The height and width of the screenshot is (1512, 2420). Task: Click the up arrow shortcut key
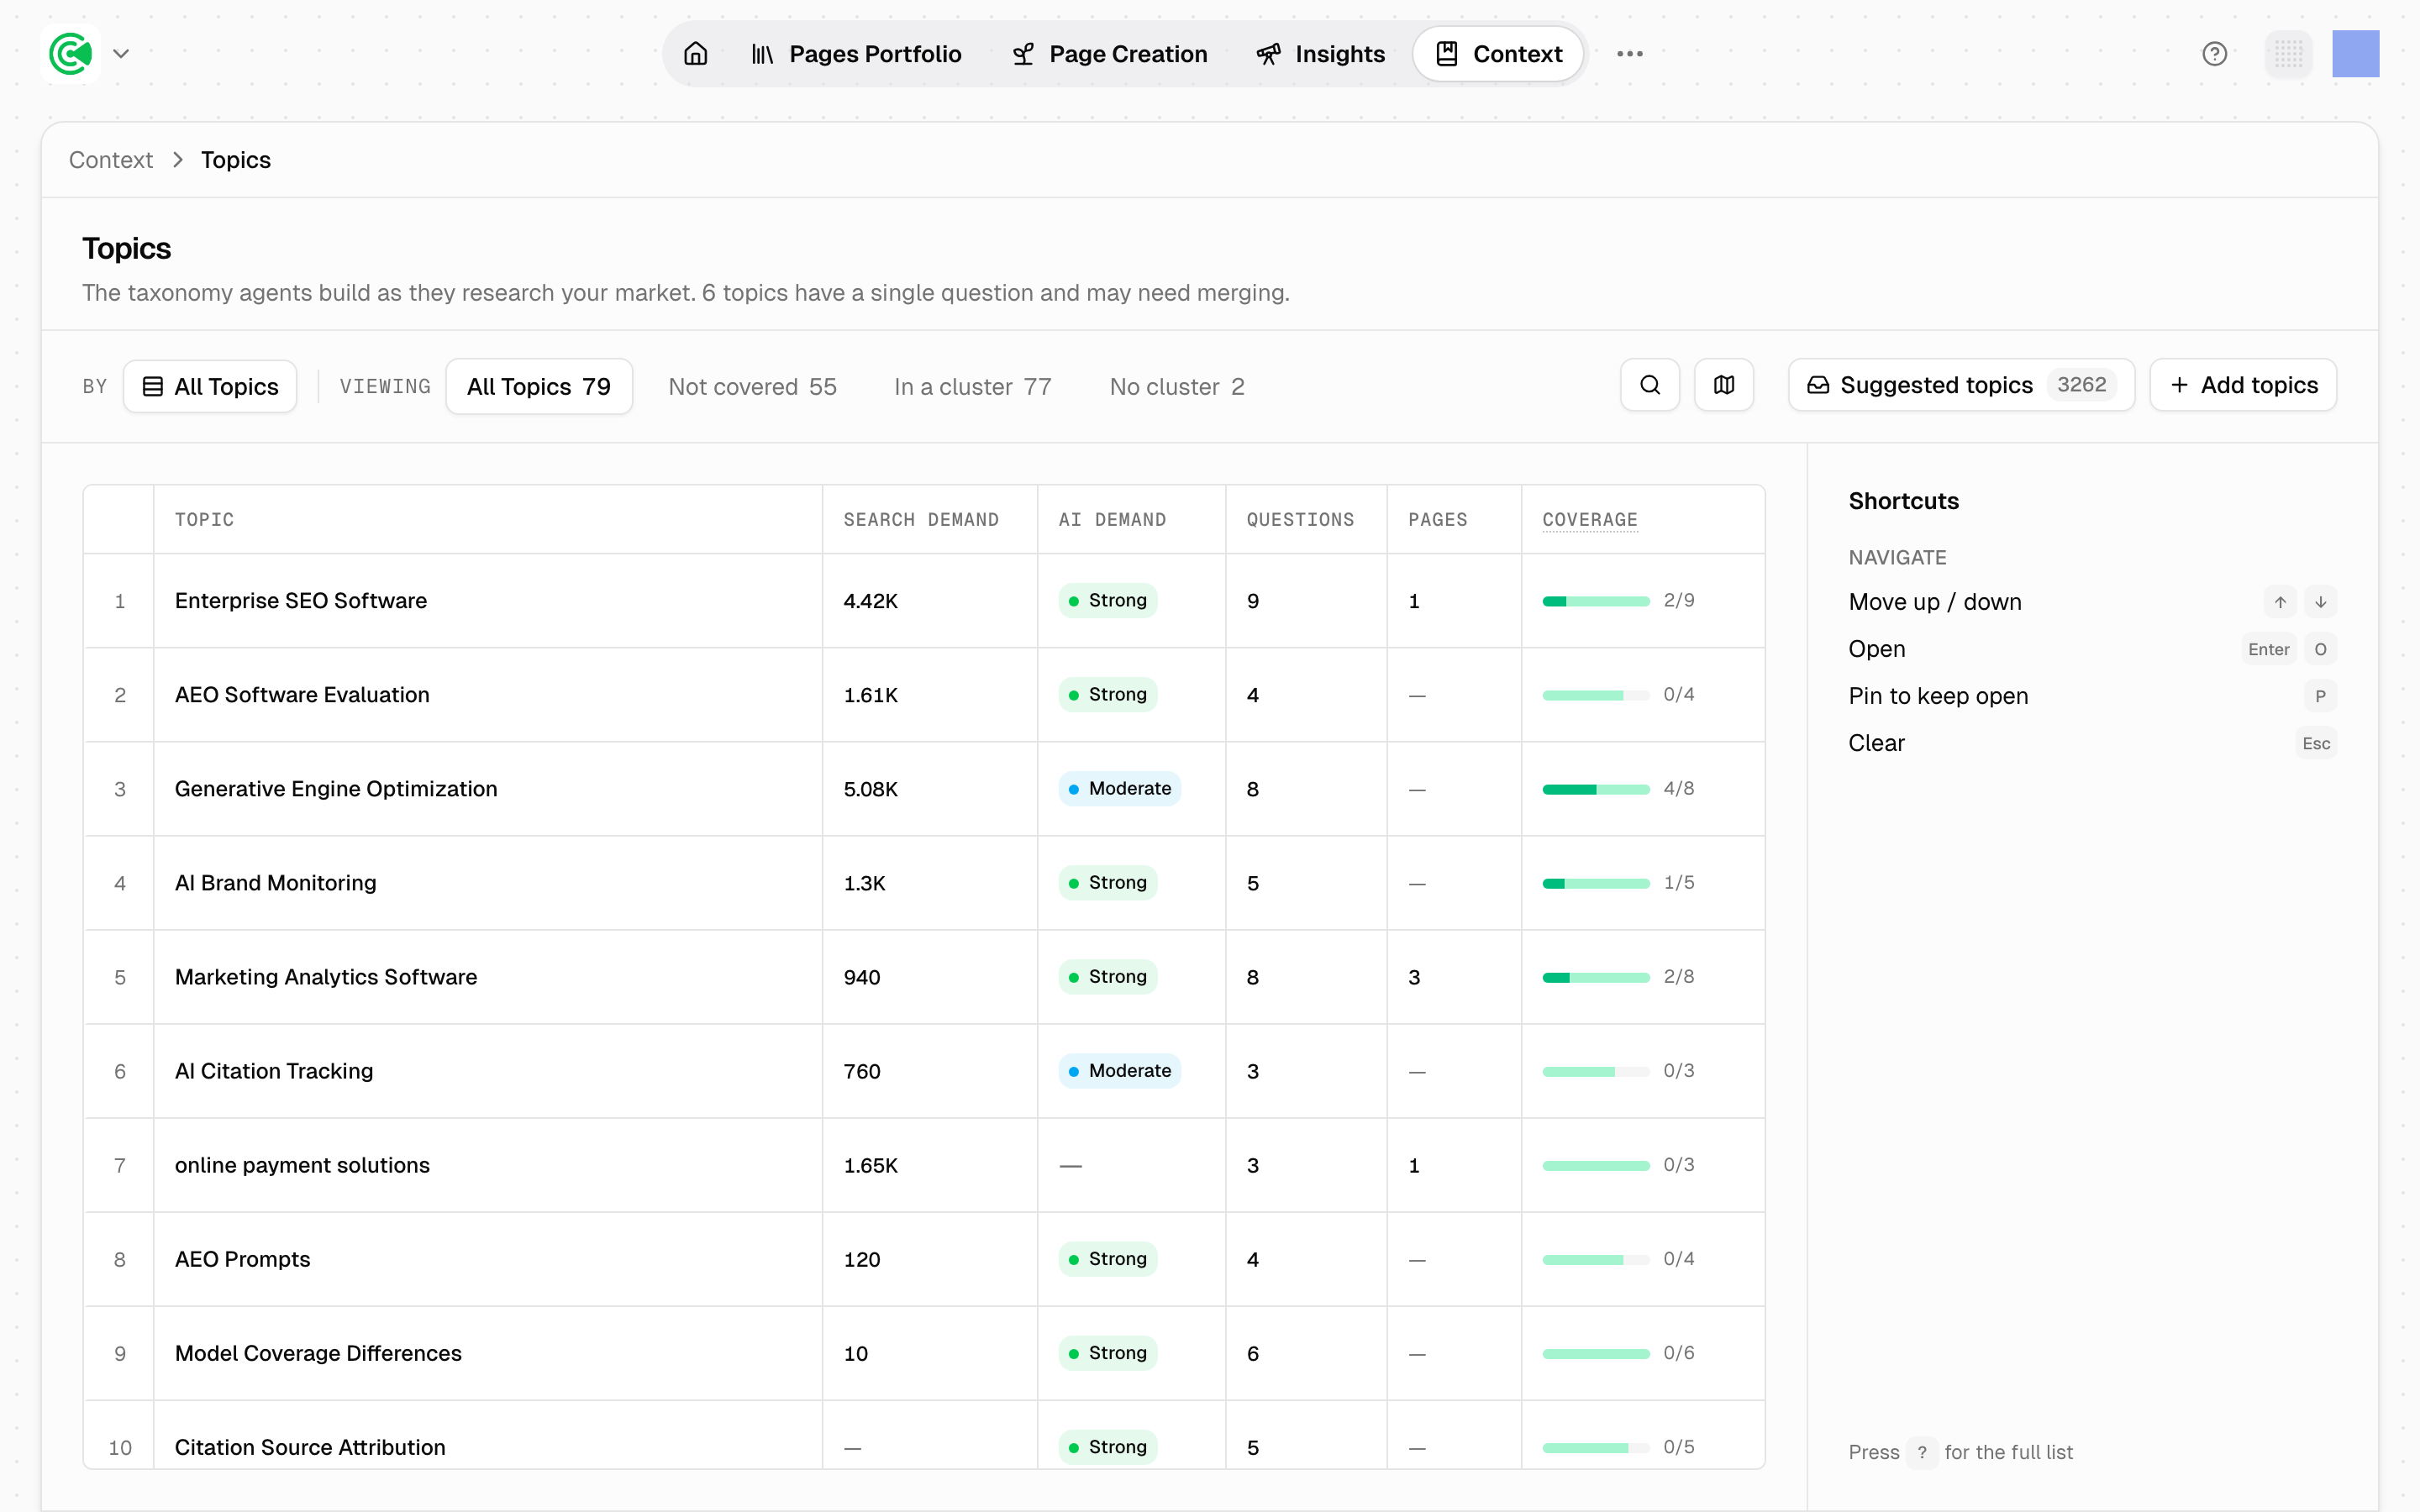click(x=2280, y=602)
